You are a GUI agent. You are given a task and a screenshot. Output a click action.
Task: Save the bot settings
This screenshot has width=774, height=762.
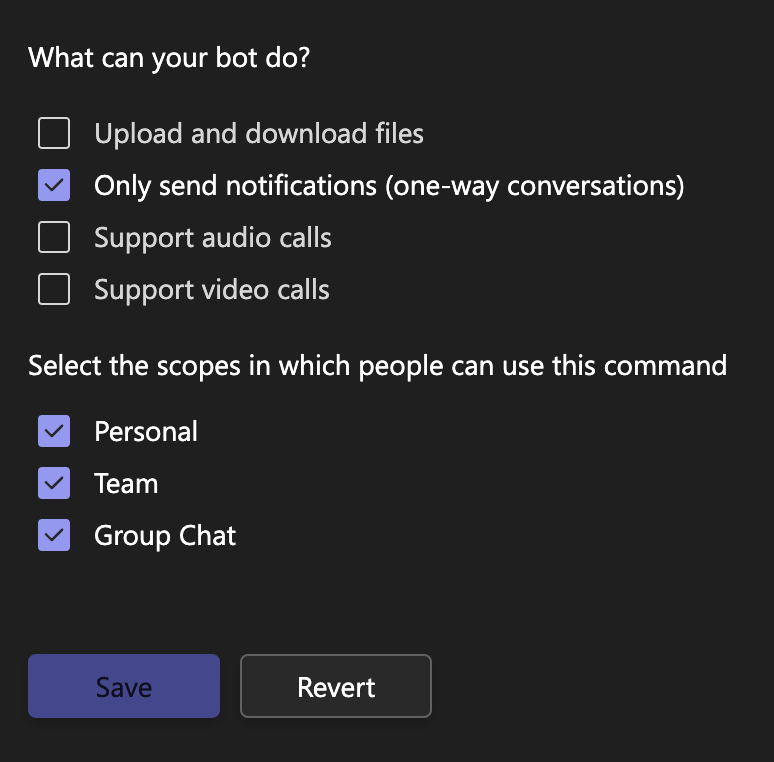(124, 686)
